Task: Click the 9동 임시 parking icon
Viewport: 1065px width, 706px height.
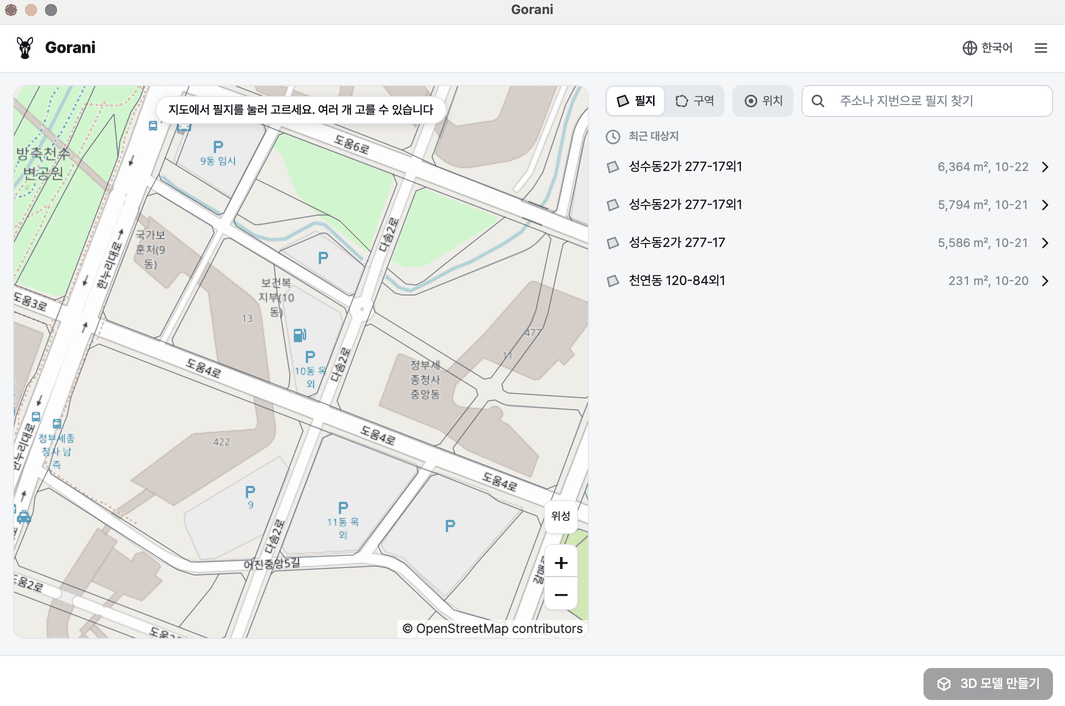Action: click(218, 147)
